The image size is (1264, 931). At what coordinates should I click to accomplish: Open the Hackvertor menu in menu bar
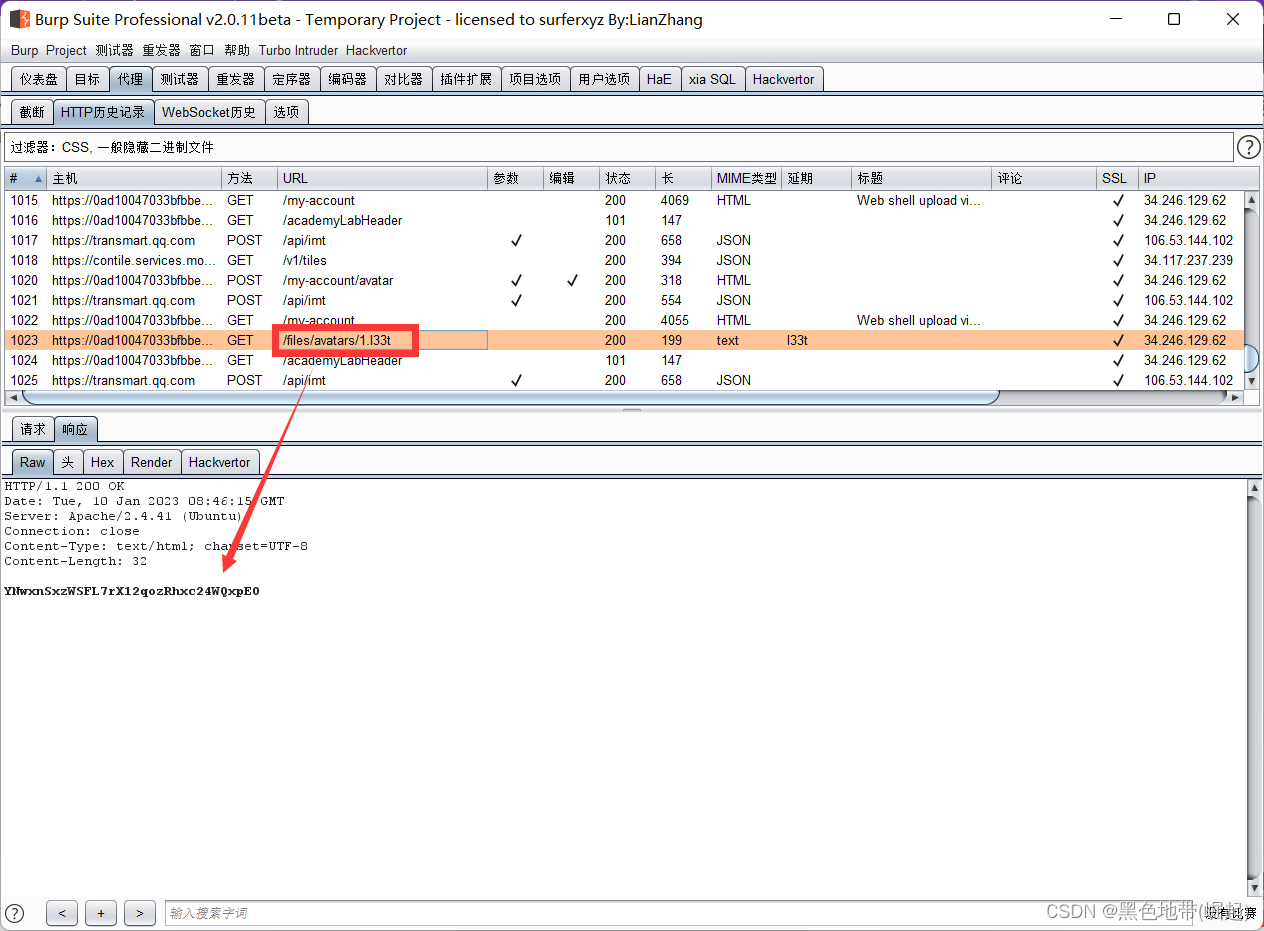(x=376, y=50)
